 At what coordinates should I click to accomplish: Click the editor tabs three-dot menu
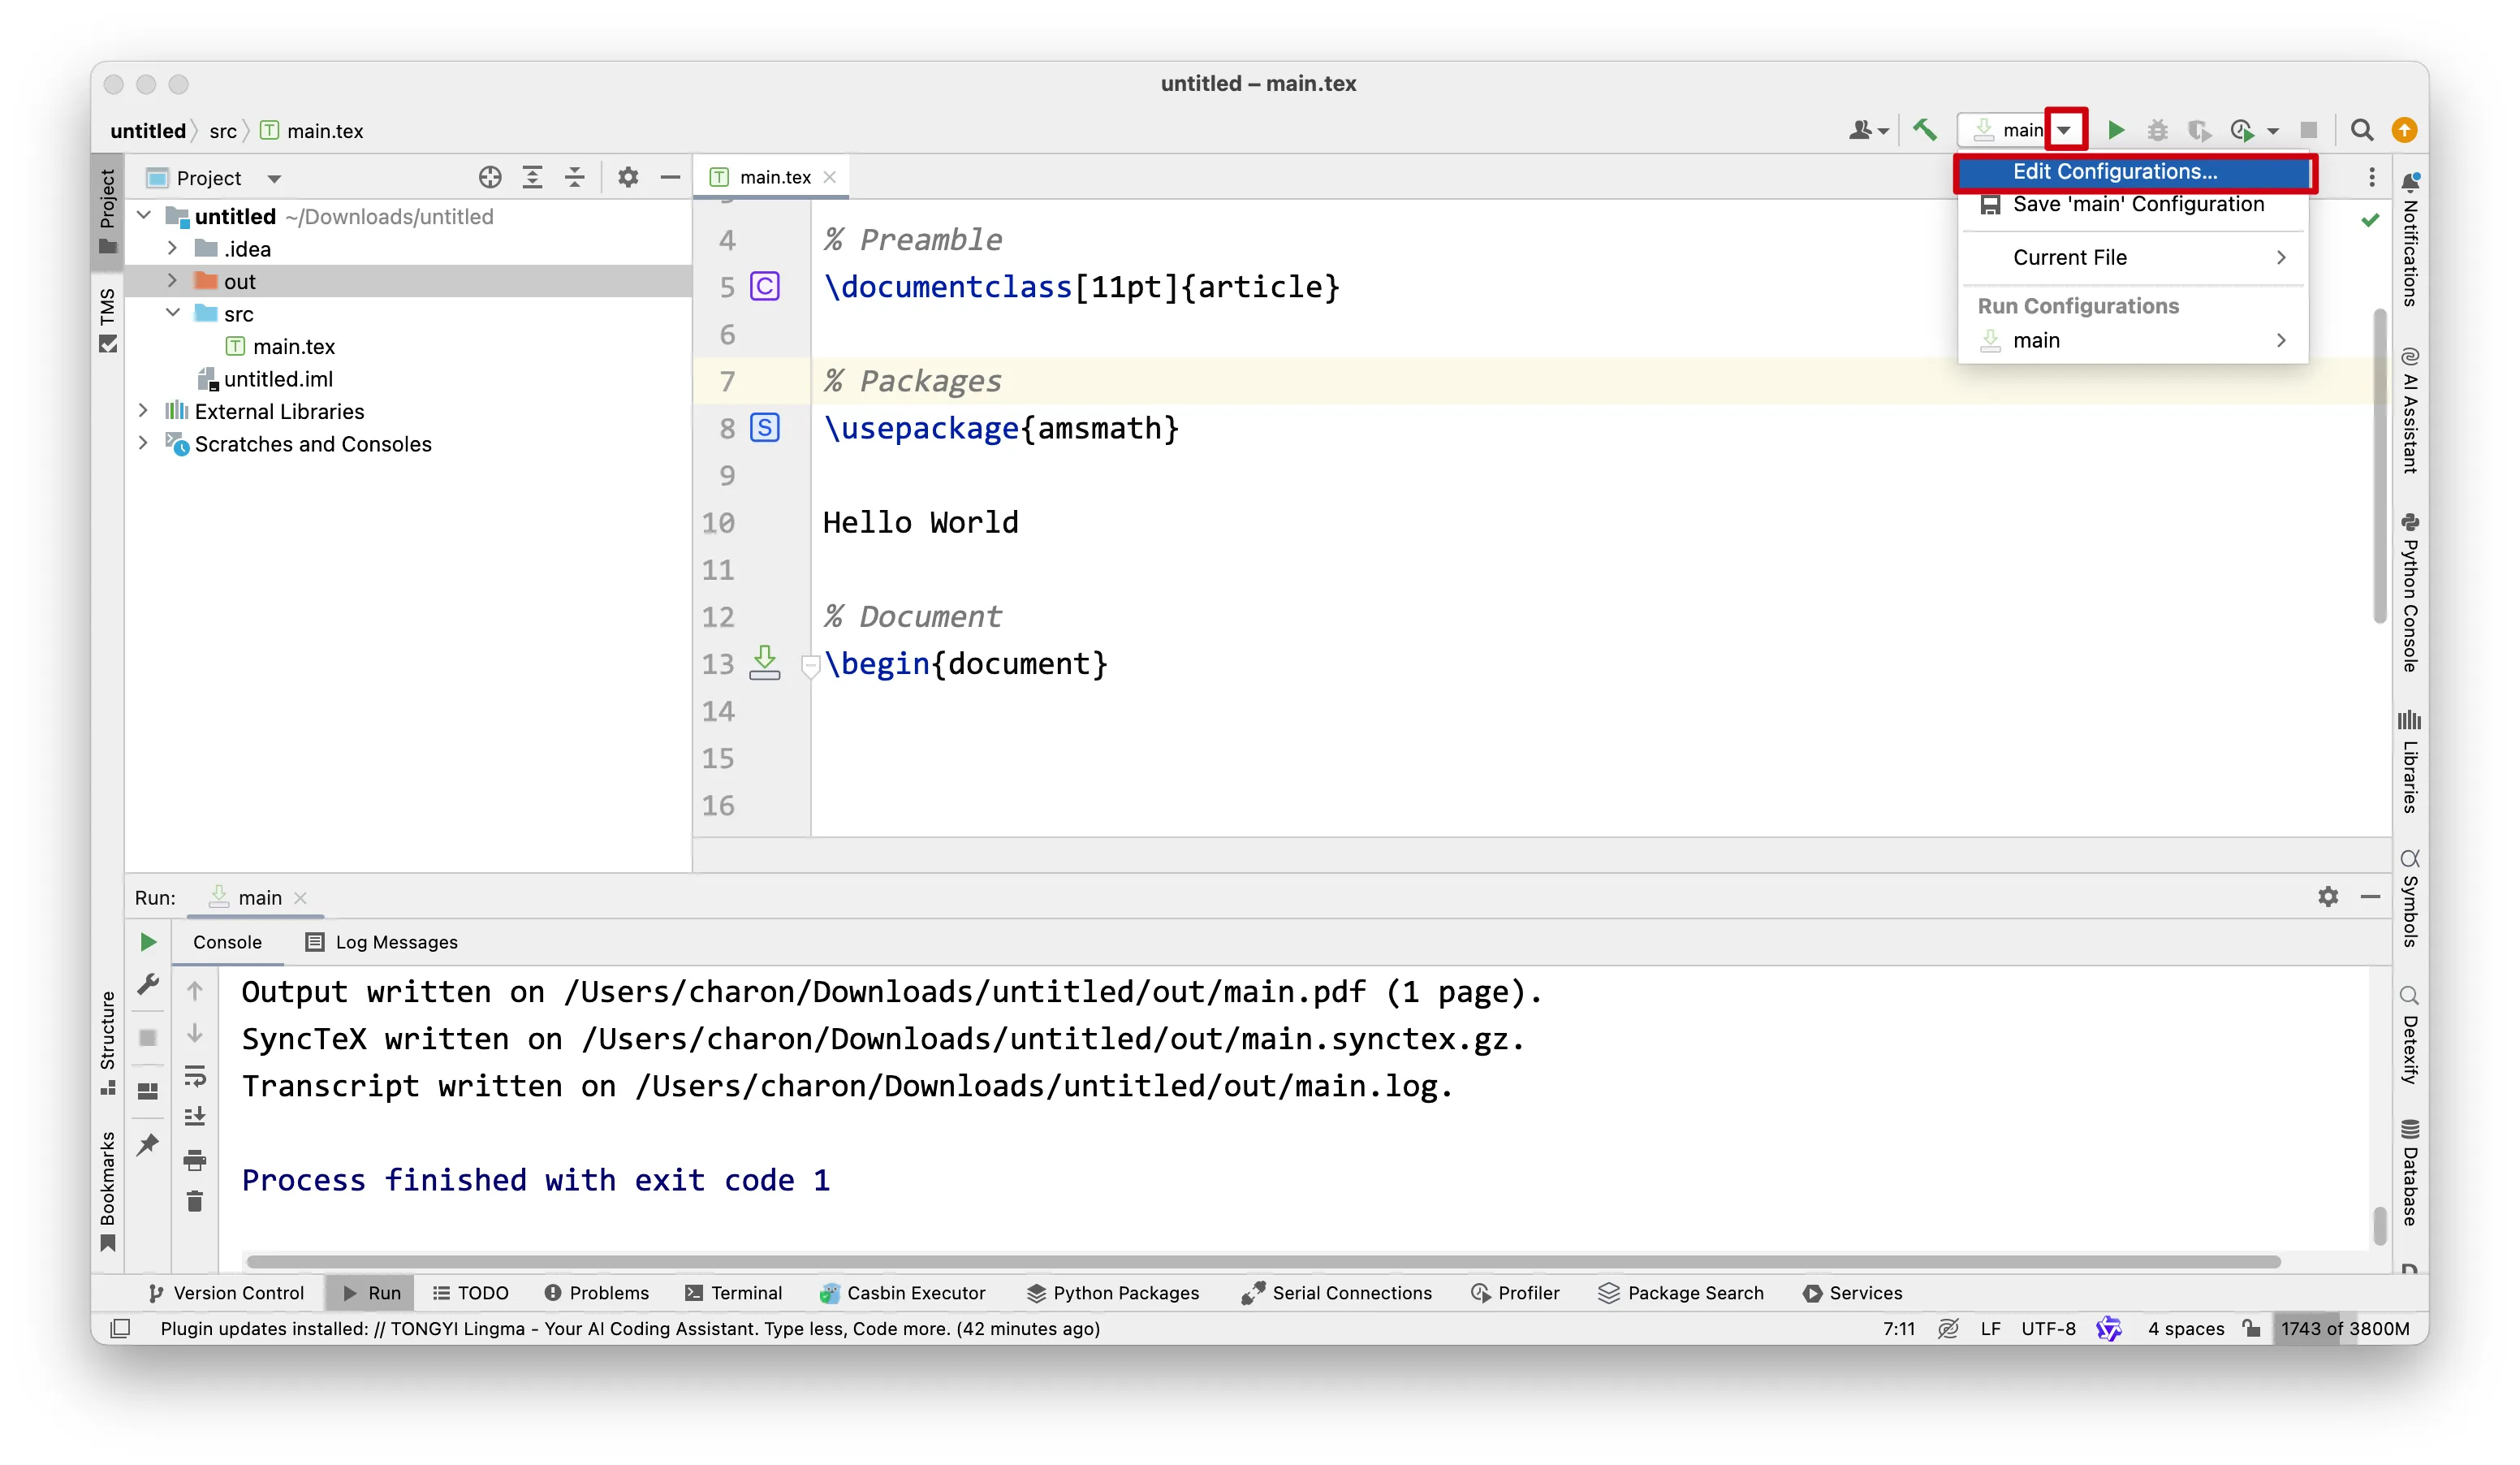tap(2371, 177)
